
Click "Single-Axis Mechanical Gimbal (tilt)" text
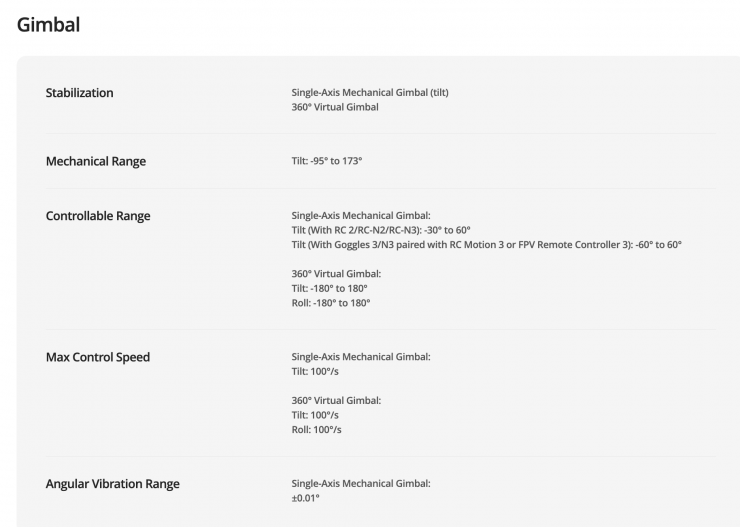tap(369, 93)
